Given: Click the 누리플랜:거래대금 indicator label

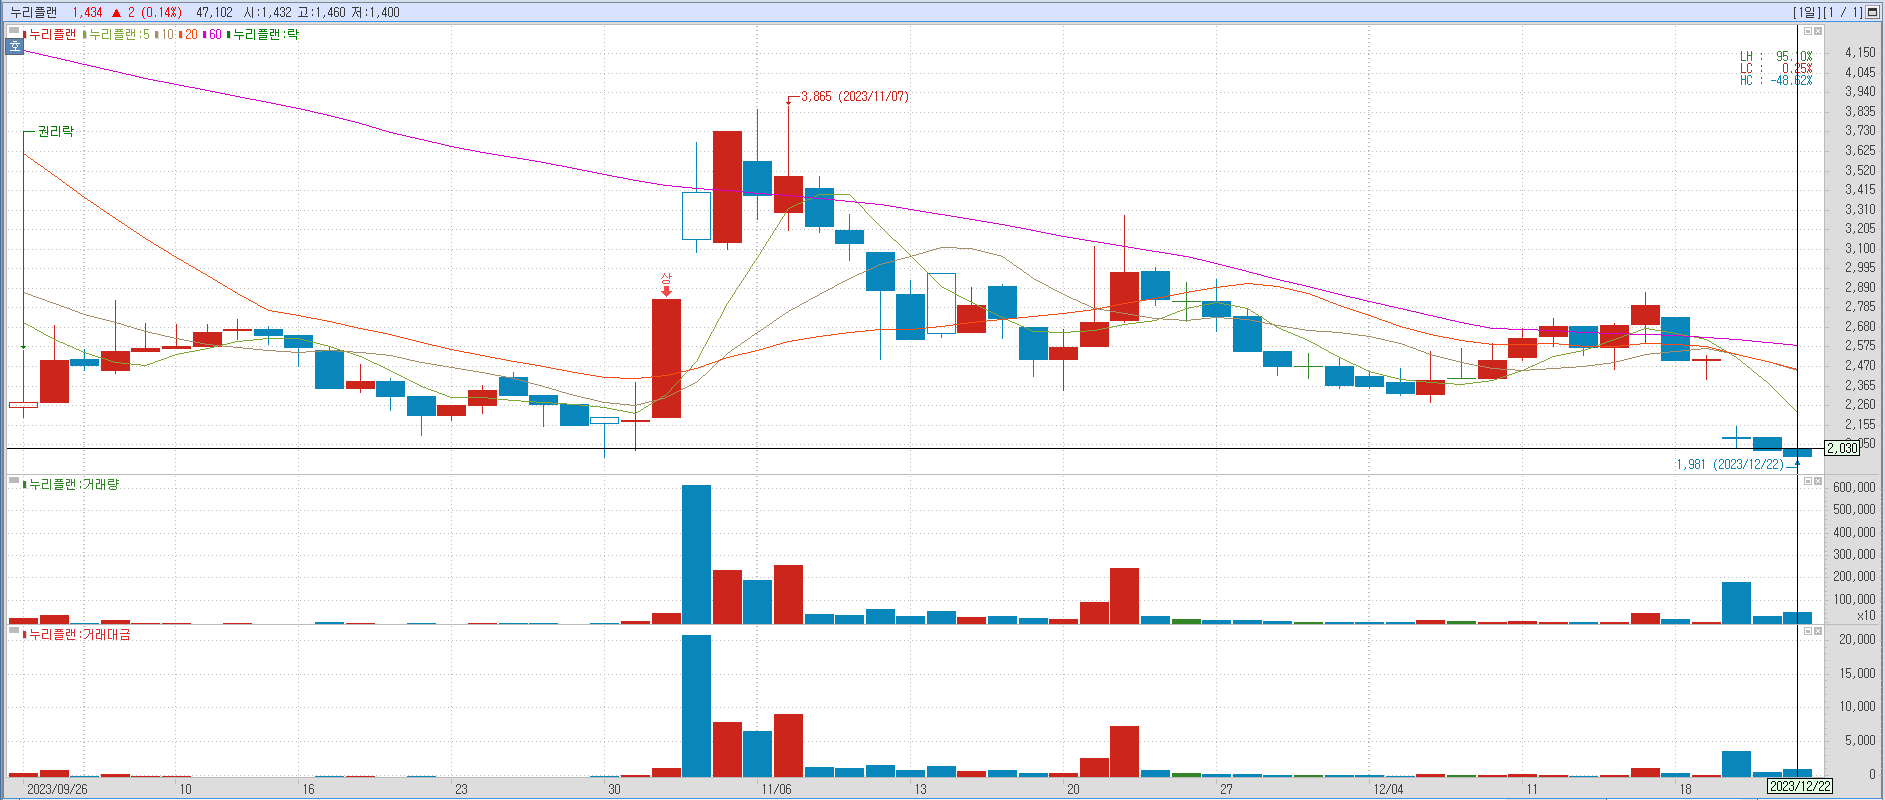Looking at the screenshot, I should (79, 634).
